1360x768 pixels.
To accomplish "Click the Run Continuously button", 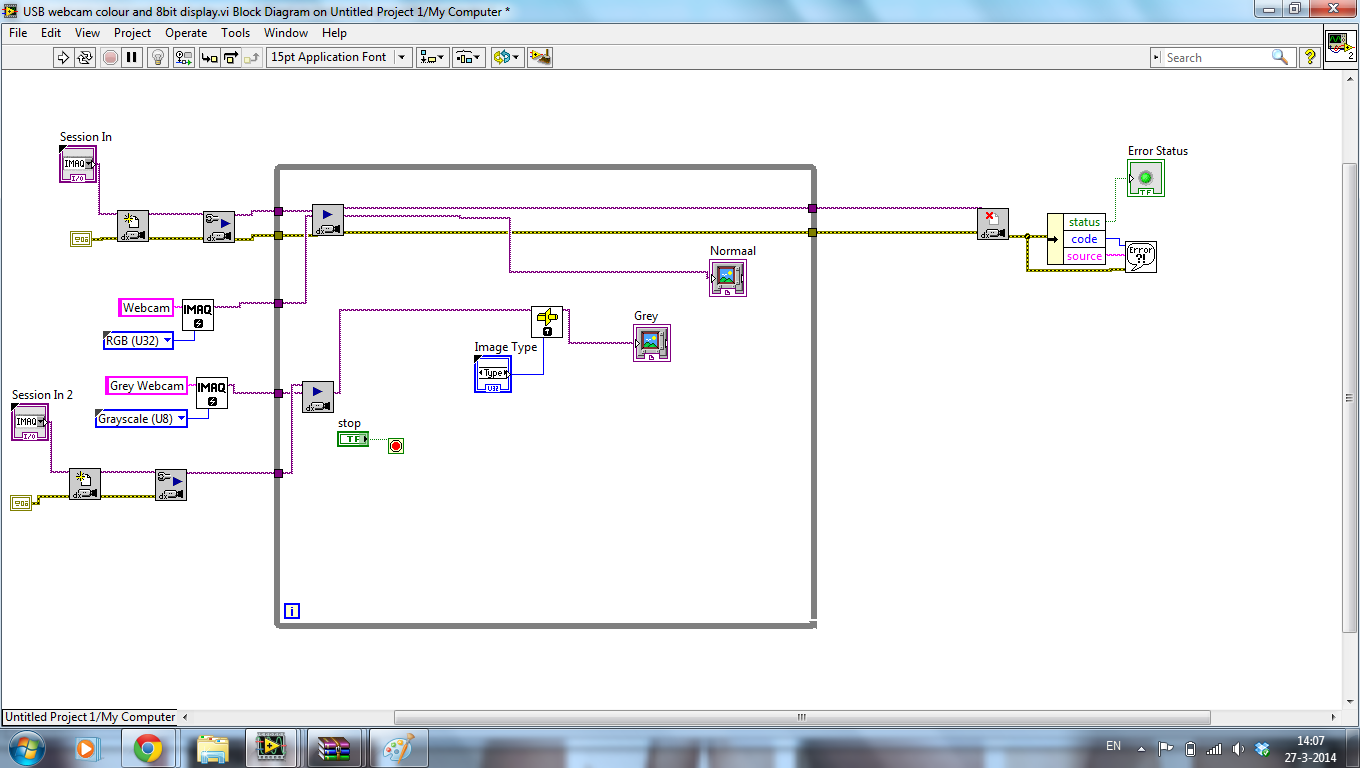I will click(x=85, y=57).
